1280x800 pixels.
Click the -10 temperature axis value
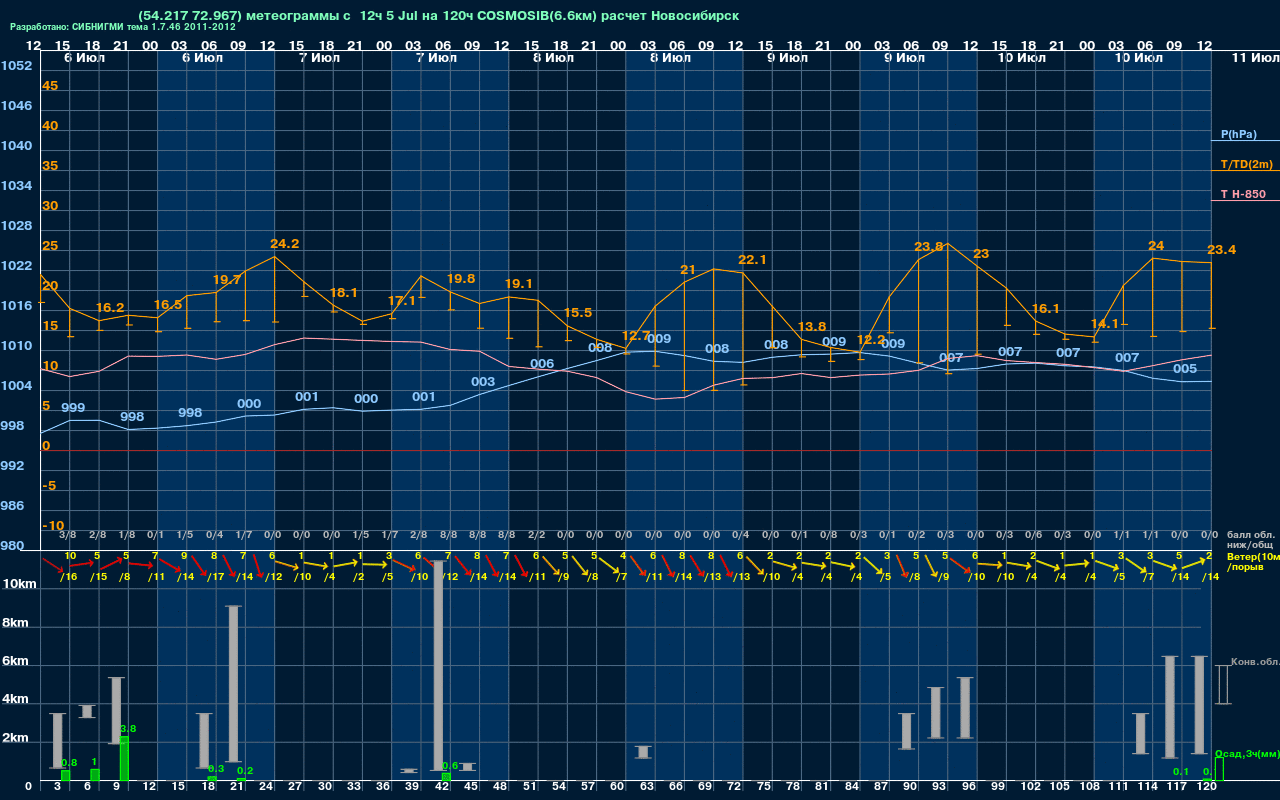pyautogui.click(x=53, y=526)
